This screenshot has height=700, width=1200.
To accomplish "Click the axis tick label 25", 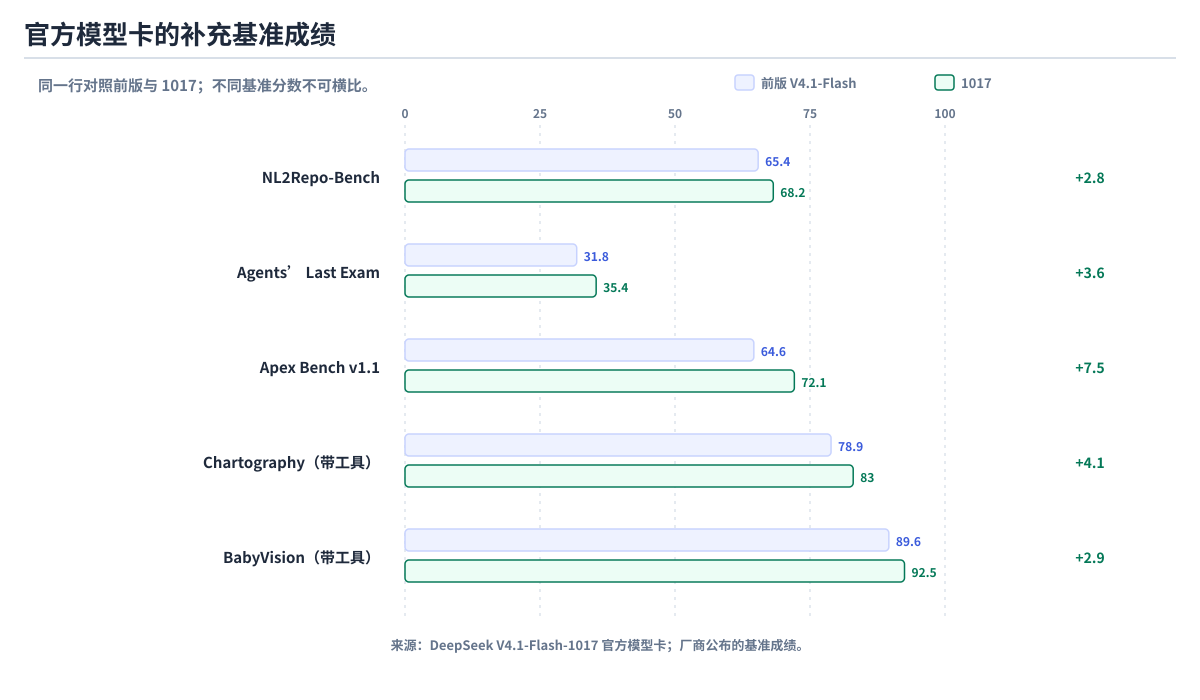I will pyautogui.click(x=540, y=114).
